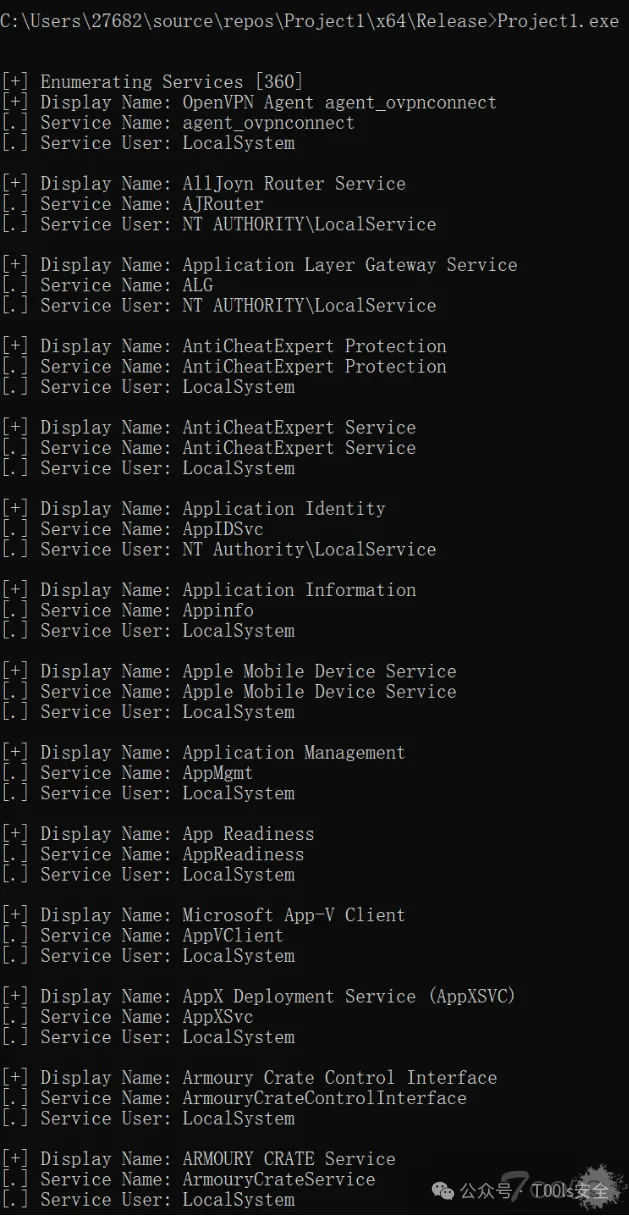Select the Enumerating Services [360] line
Image resolution: width=629 pixels, height=1216 pixels.
pos(152,82)
